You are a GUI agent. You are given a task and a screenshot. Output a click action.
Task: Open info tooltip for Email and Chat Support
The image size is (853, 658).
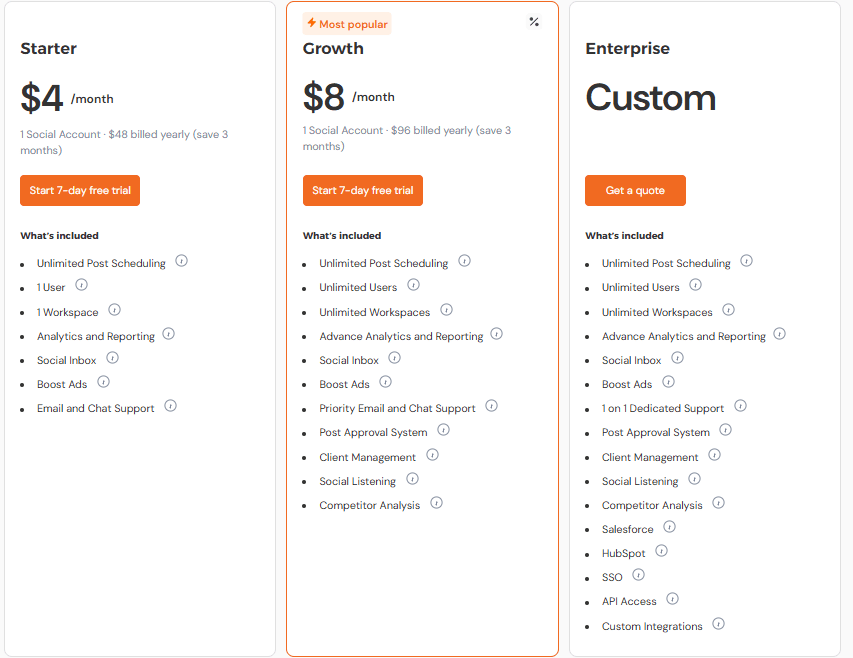170,406
